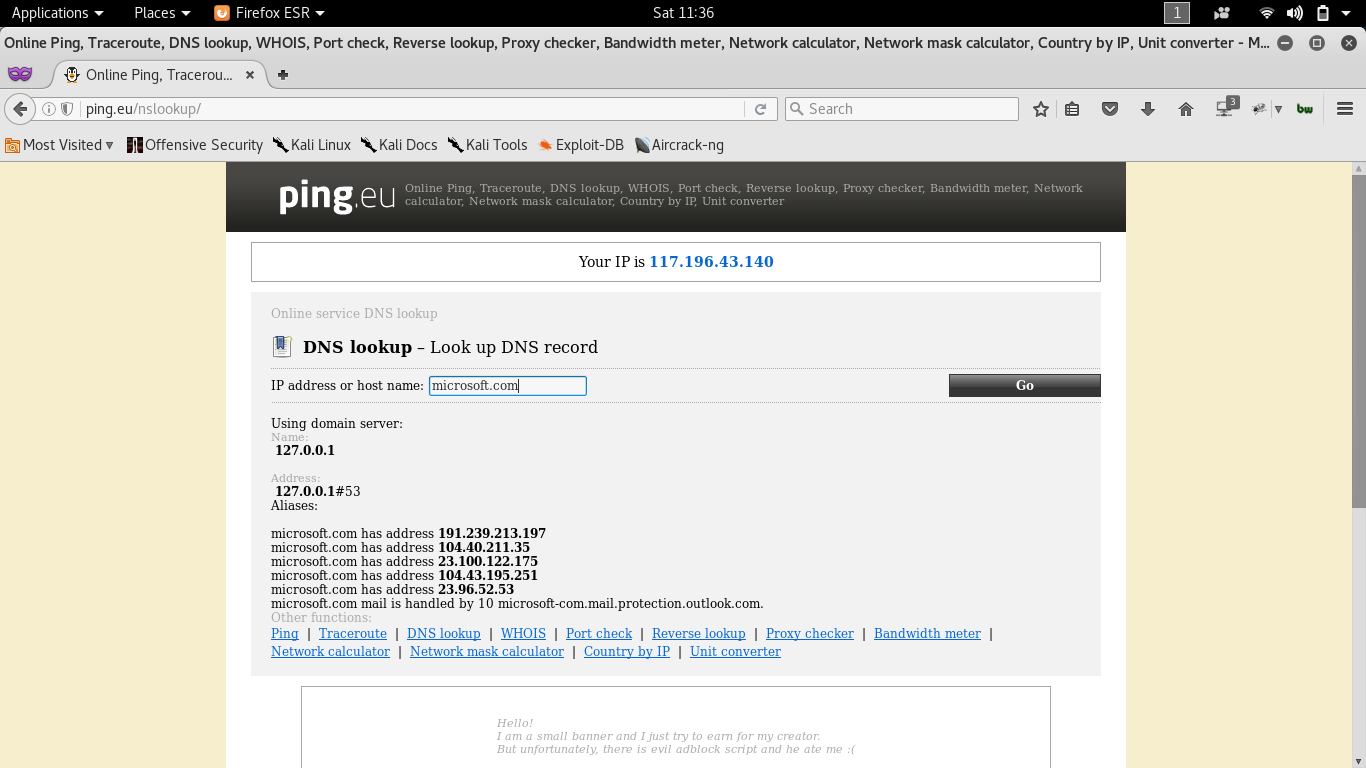
Task: Open the Network mask calculator link
Action: (487, 651)
